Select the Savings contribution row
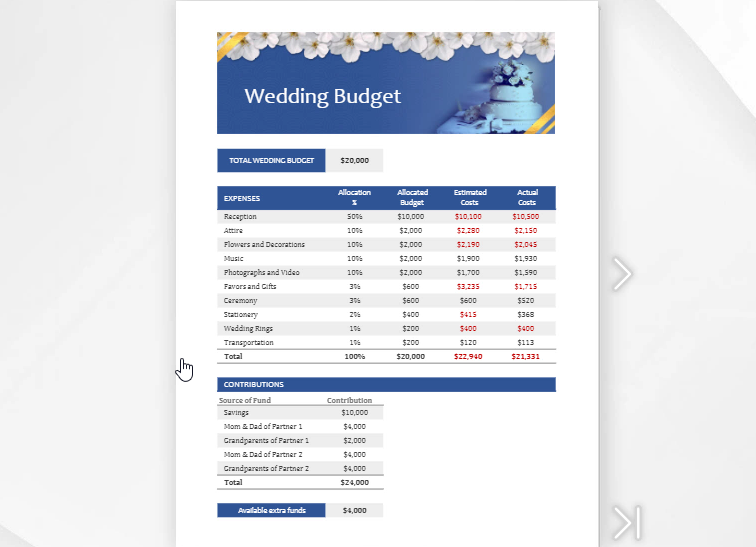 tap(237, 412)
